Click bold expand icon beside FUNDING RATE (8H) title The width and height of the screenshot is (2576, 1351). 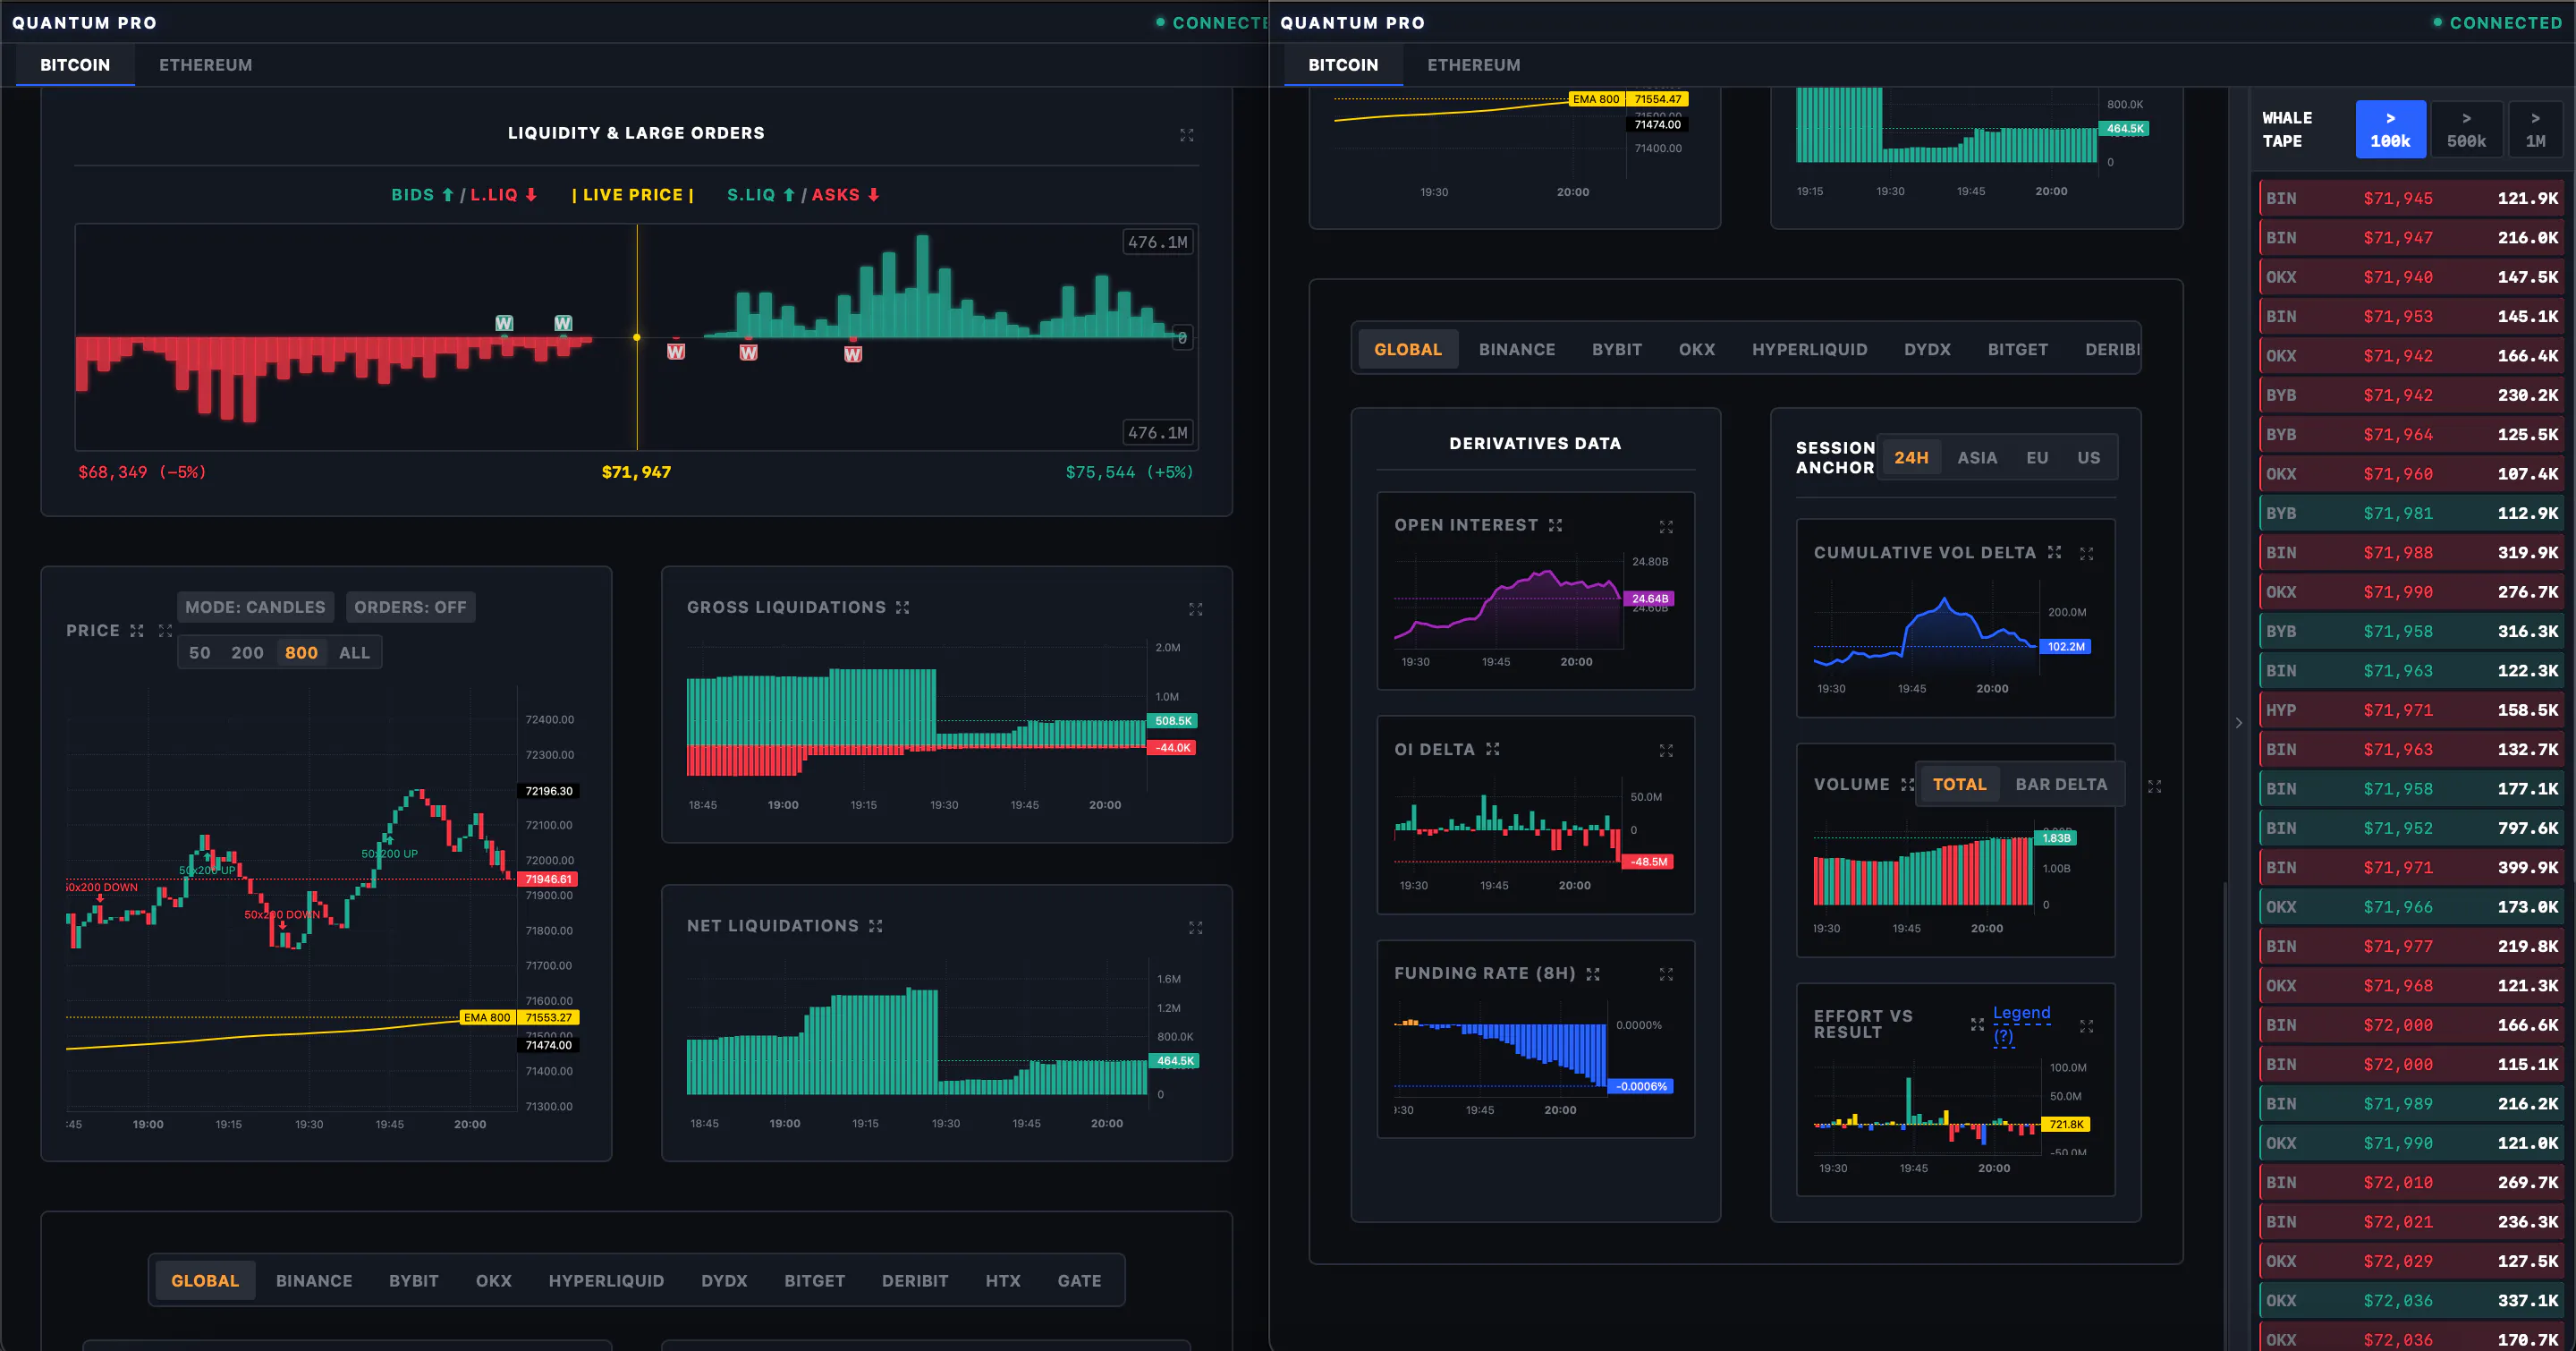click(x=1592, y=973)
